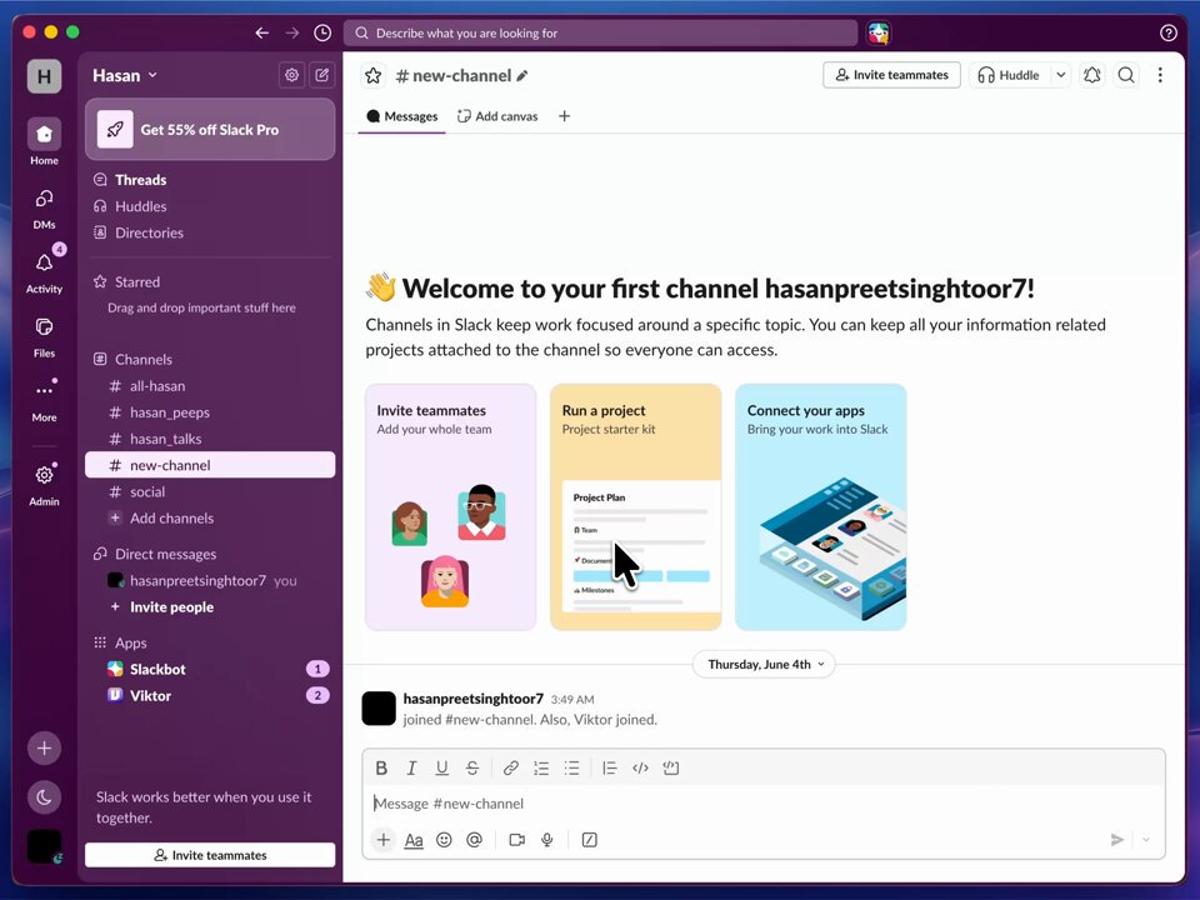Screen dimensions: 1200x900
Task: Go back in history arrow
Action: coord(262,33)
